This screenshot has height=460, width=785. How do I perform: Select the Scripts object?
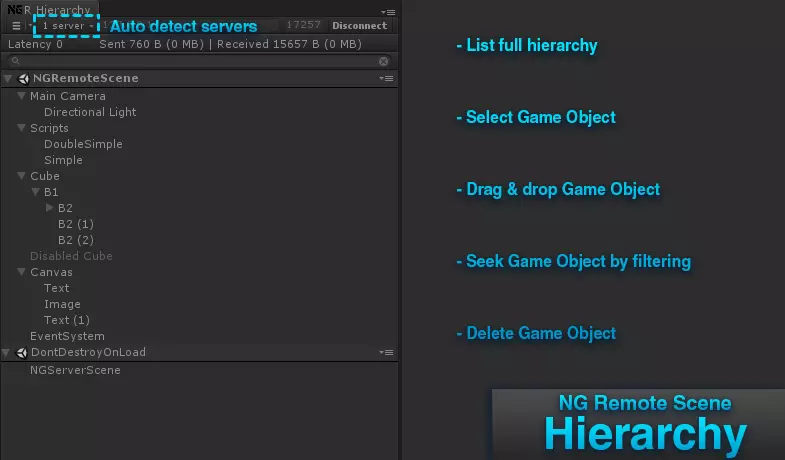[x=49, y=128]
